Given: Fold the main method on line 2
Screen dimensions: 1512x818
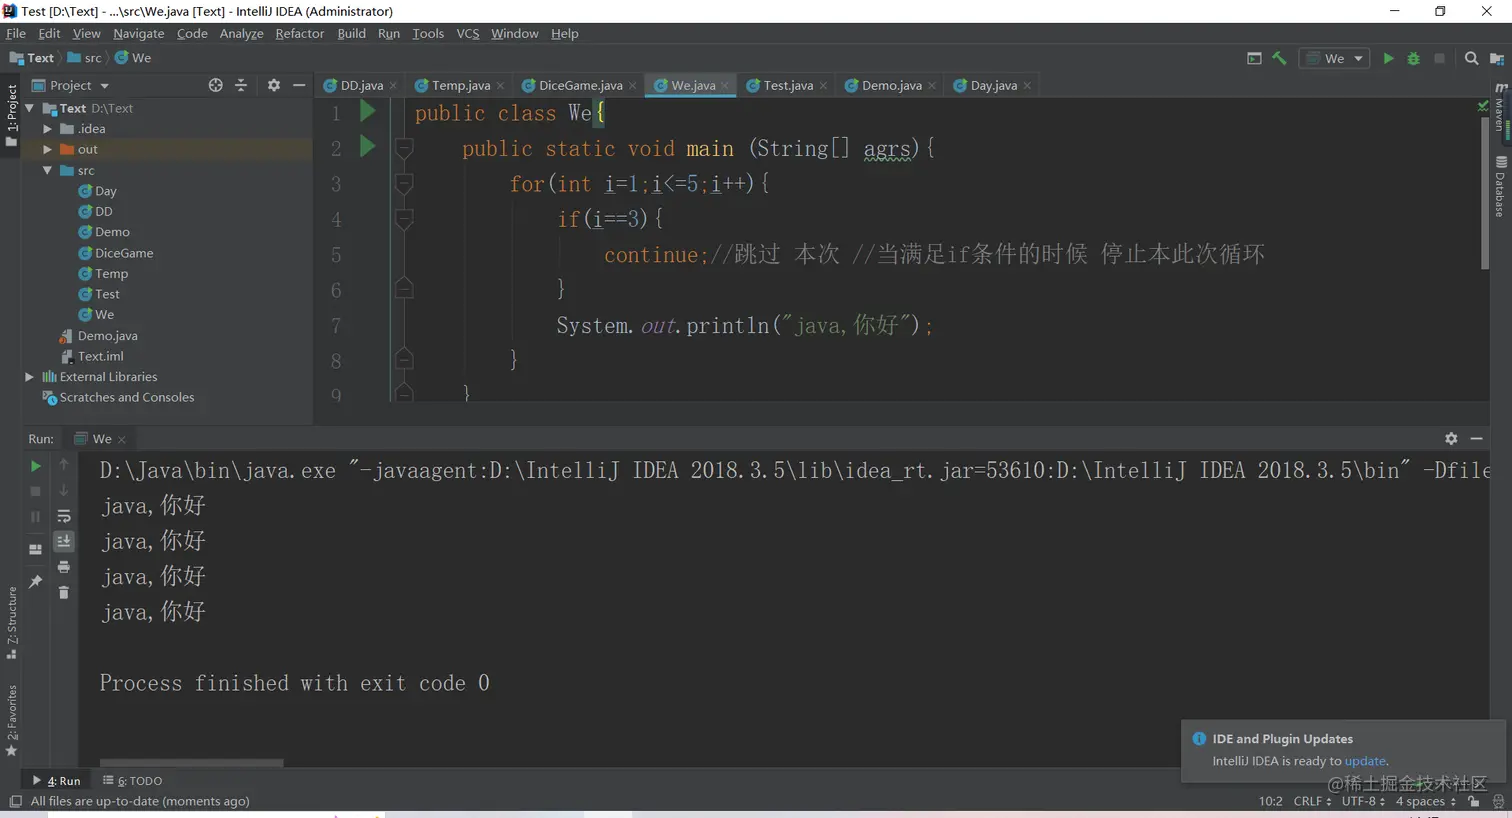Looking at the screenshot, I should [404, 148].
